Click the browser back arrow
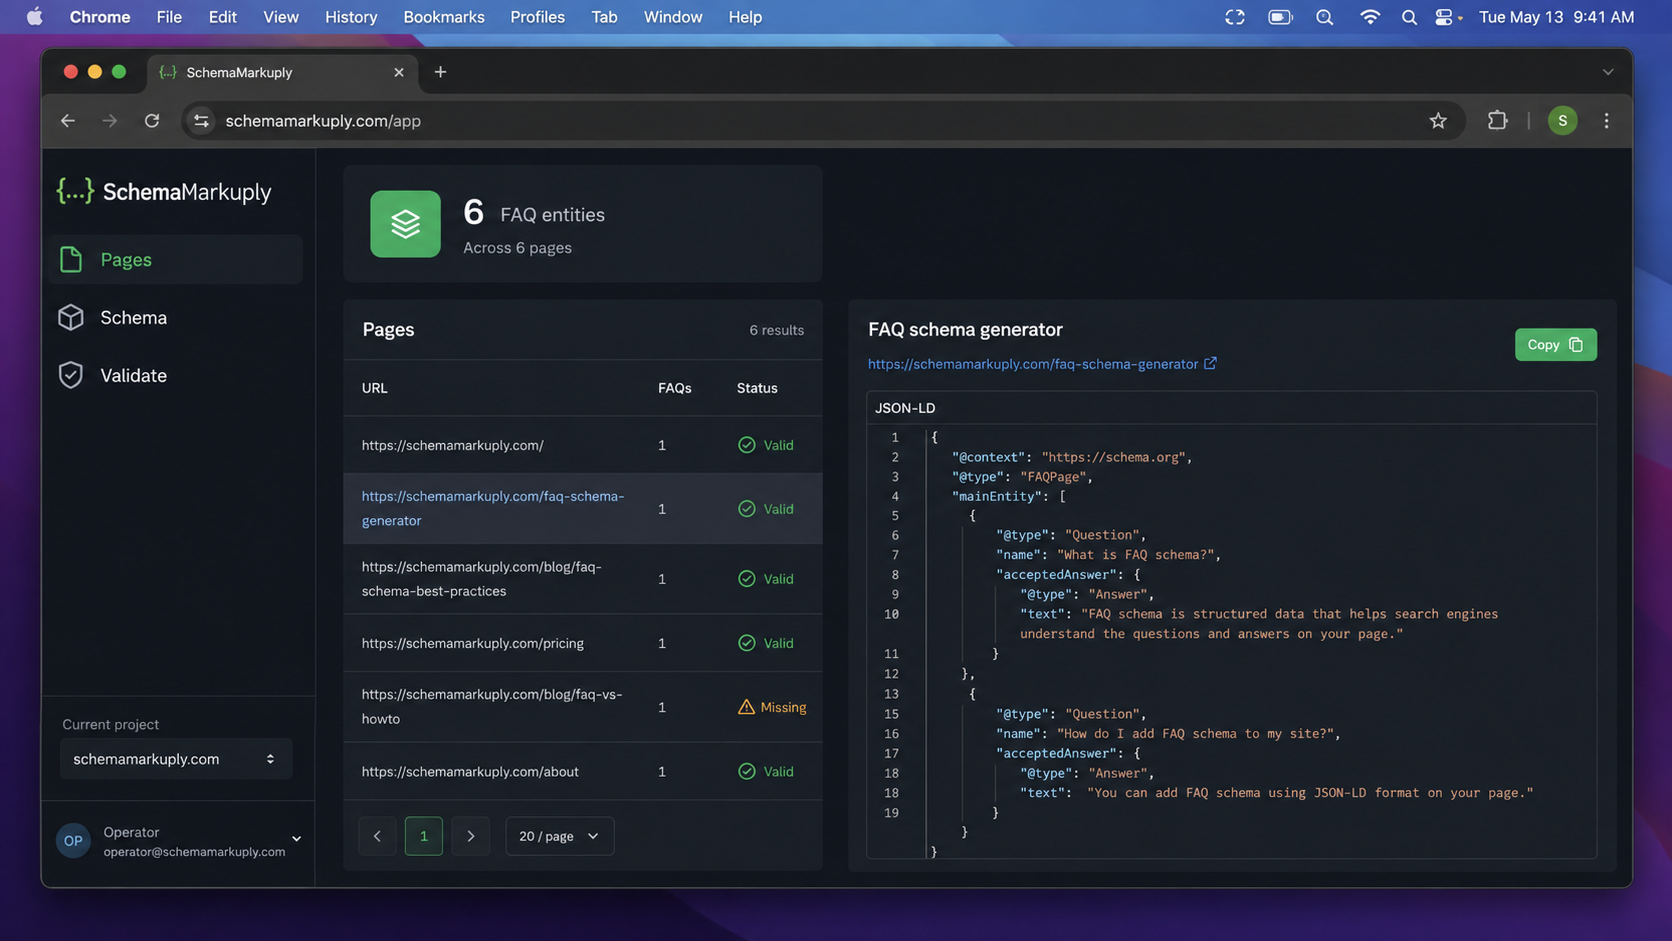Screen dimensions: 1672x941 pyautogui.click(x=68, y=121)
